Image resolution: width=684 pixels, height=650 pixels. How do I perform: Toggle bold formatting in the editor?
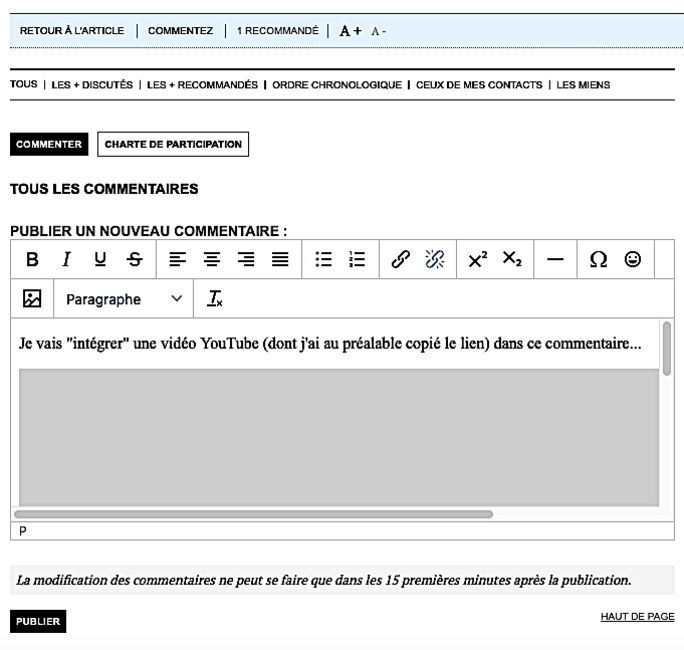(32, 259)
